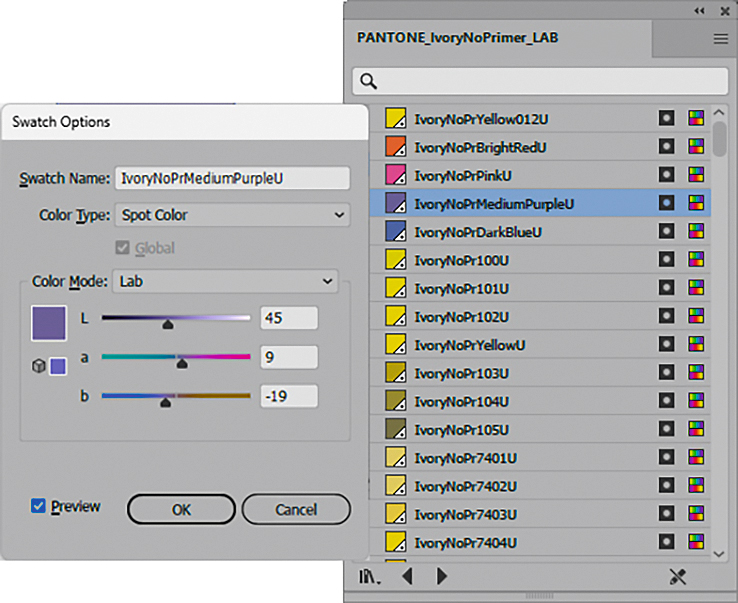
Task: Click Lab mode icon for IvoryNoPr104U
Action: (x=696, y=400)
